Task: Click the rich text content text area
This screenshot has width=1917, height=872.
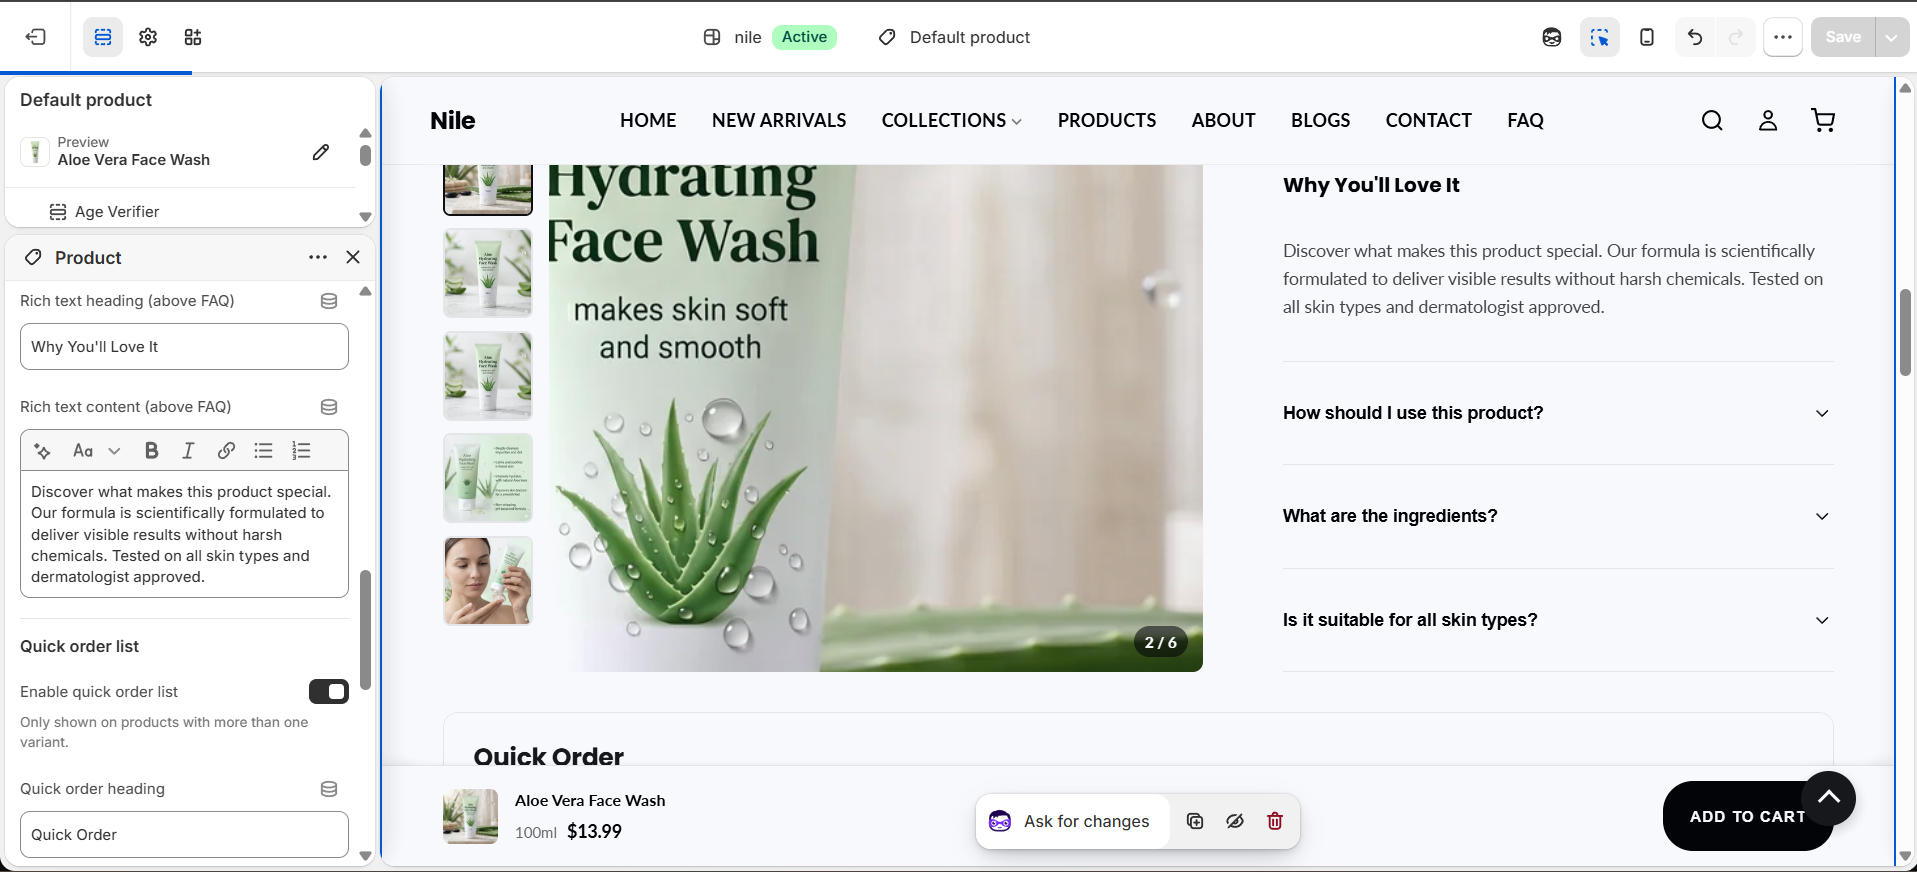Action: pos(184,534)
